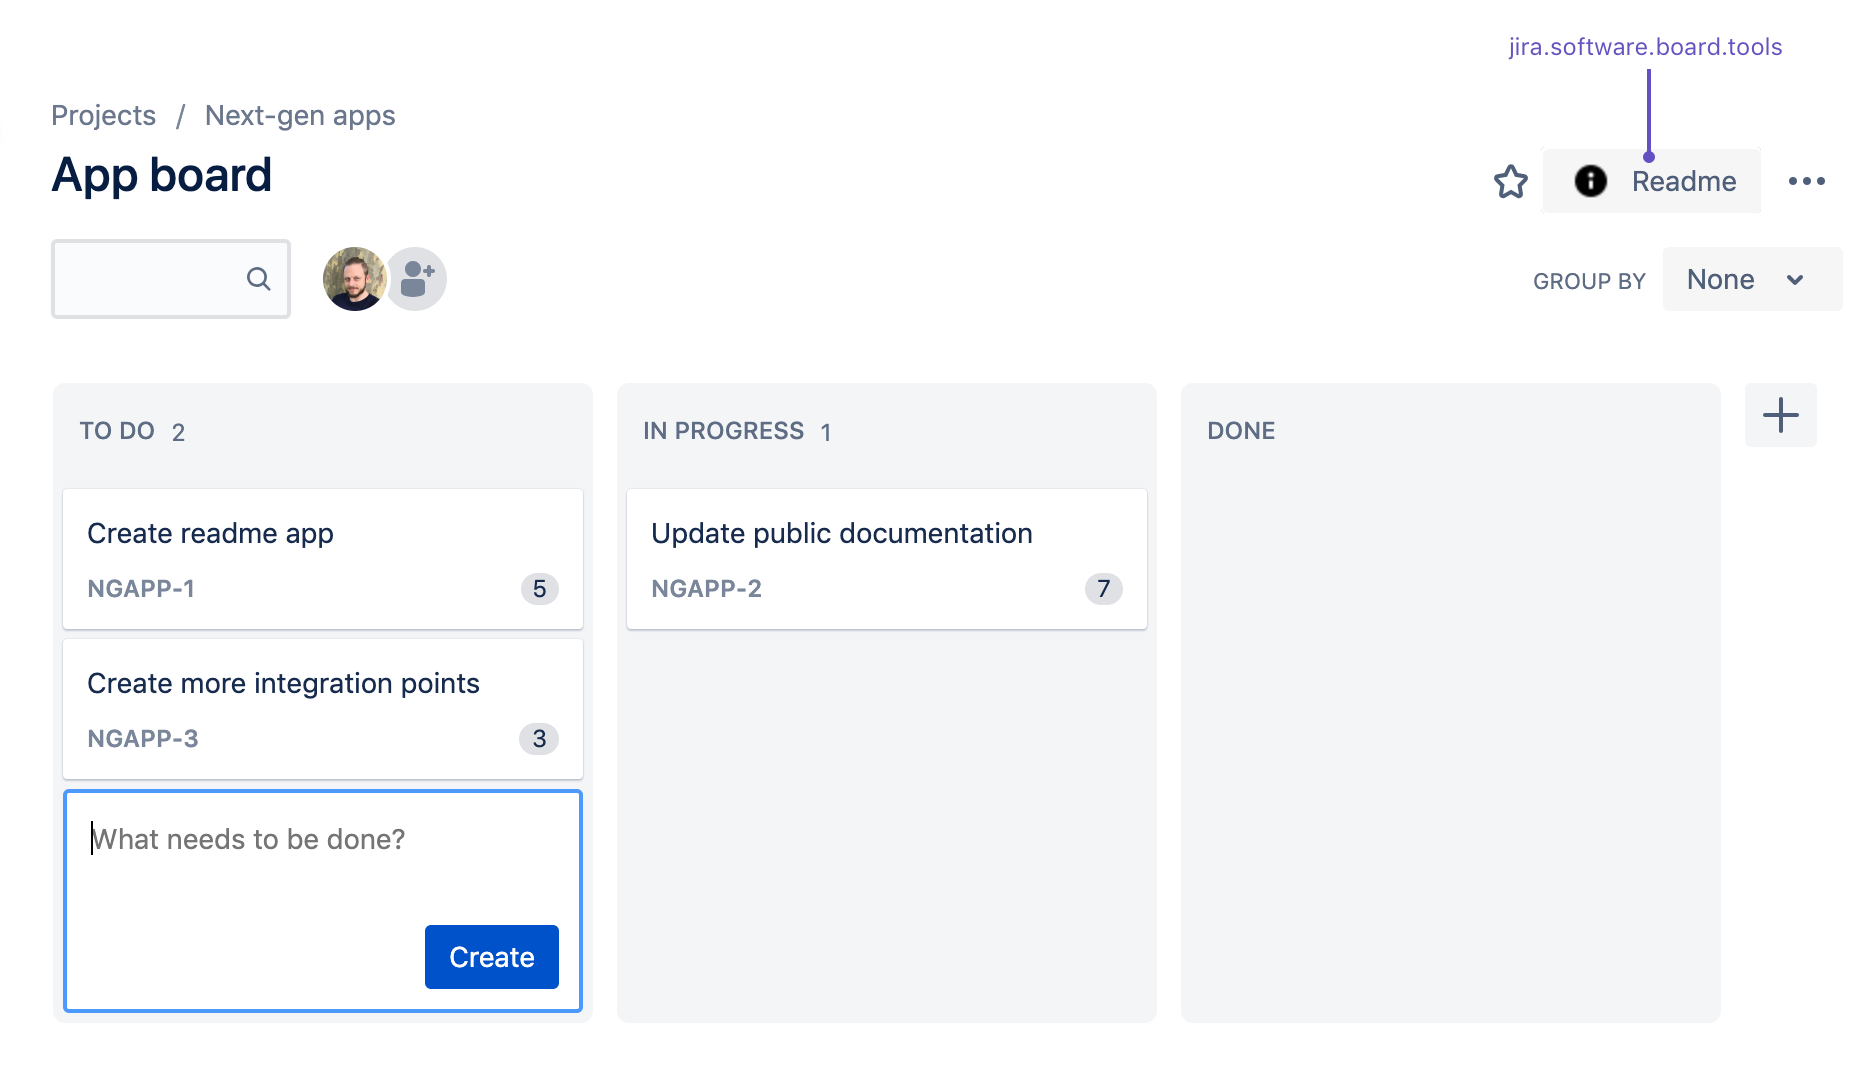Star the App board as favorite
Viewport: 1874px width, 1075px height.
[1510, 182]
